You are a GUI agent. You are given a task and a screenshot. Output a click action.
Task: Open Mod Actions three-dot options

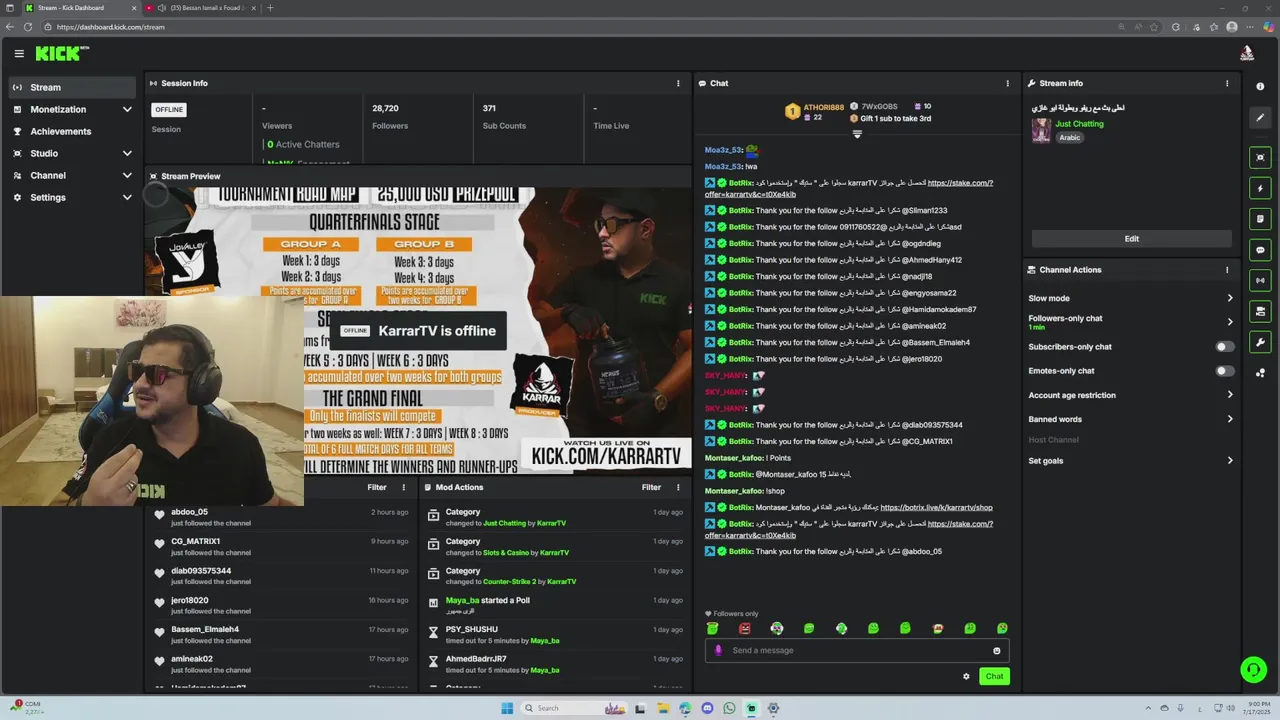678,487
